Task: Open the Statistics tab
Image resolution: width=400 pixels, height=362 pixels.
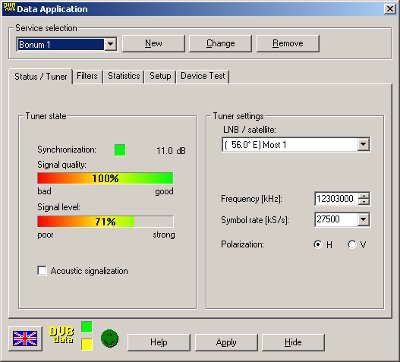Action: pyautogui.click(x=124, y=76)
